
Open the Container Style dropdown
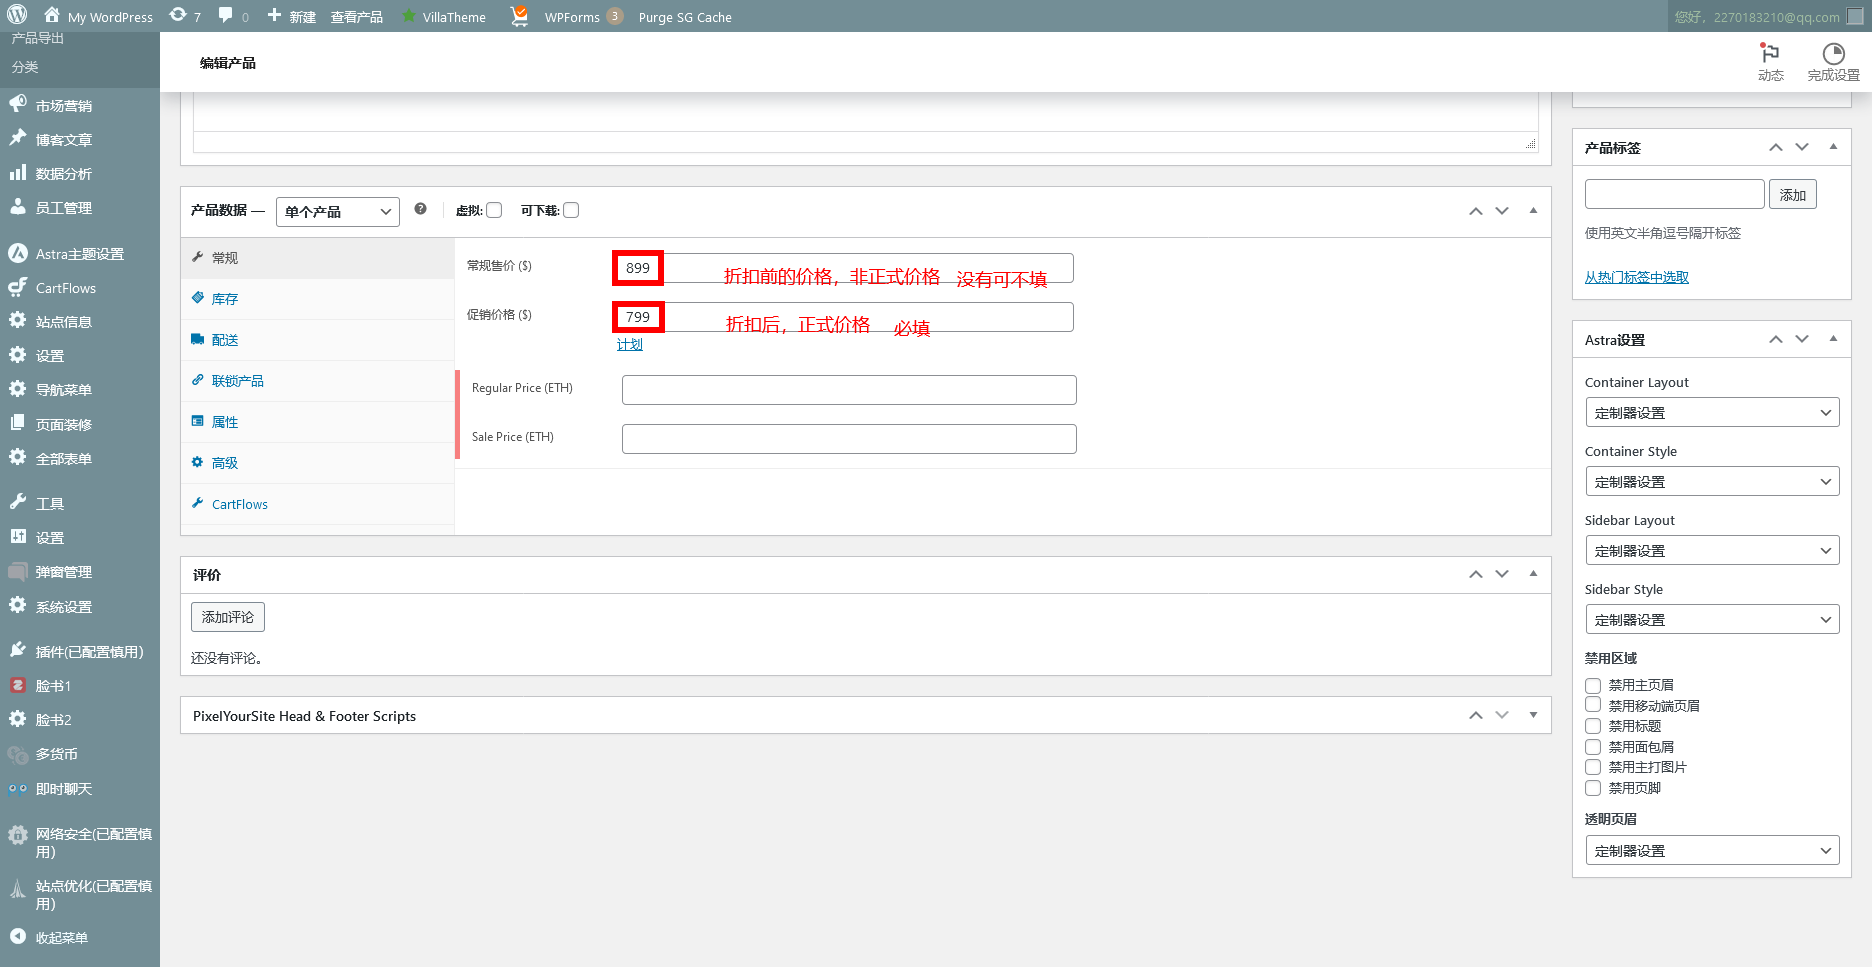[x=1712, y=481]
